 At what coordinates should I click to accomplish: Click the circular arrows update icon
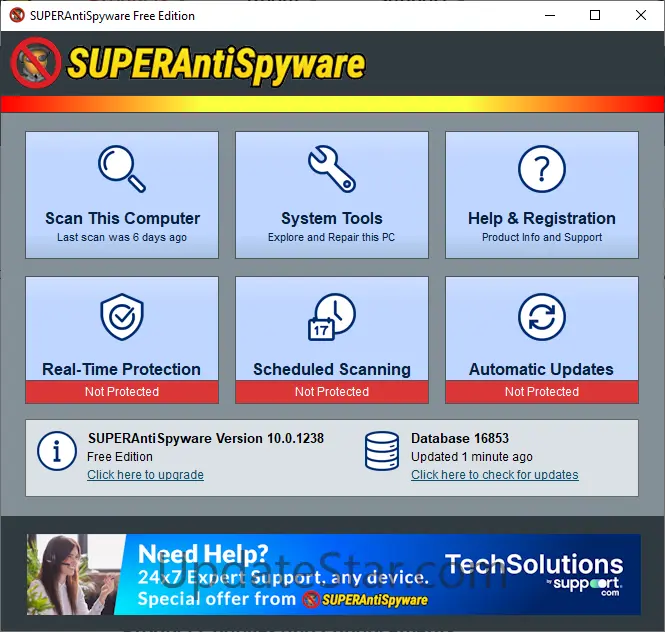(542, 316)
